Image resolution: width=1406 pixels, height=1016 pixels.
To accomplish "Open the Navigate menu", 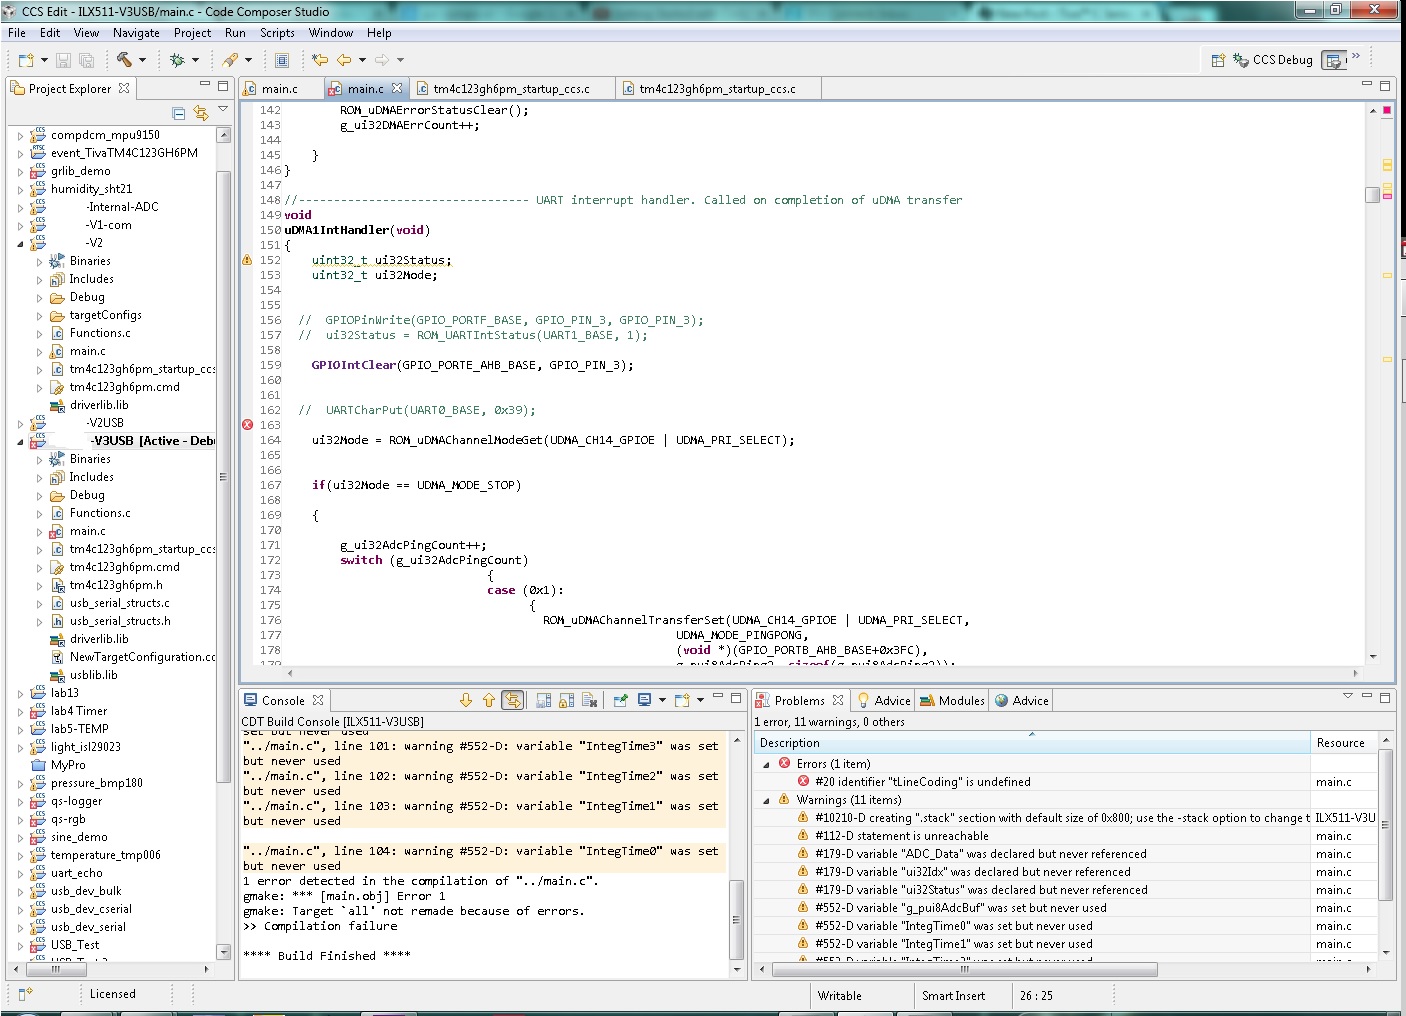I will [x=136, y=33].
